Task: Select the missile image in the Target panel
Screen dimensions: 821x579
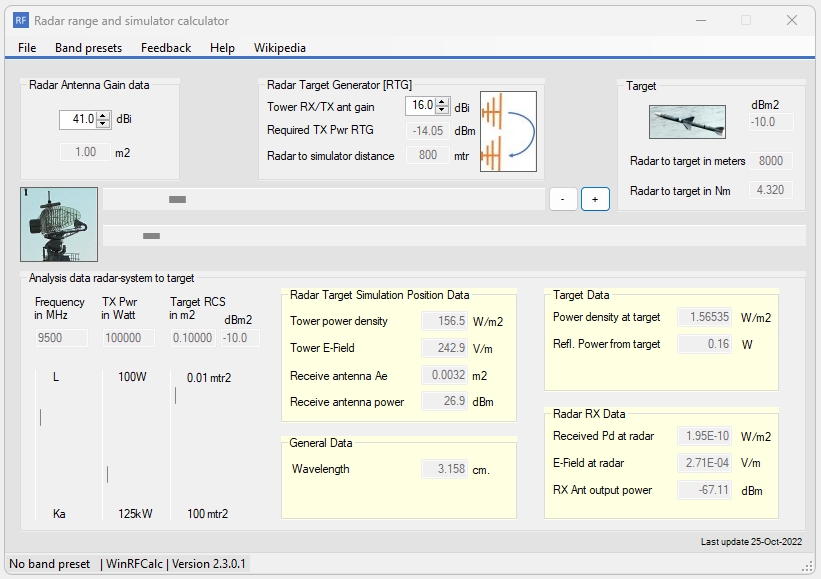Action: [688, 122]
